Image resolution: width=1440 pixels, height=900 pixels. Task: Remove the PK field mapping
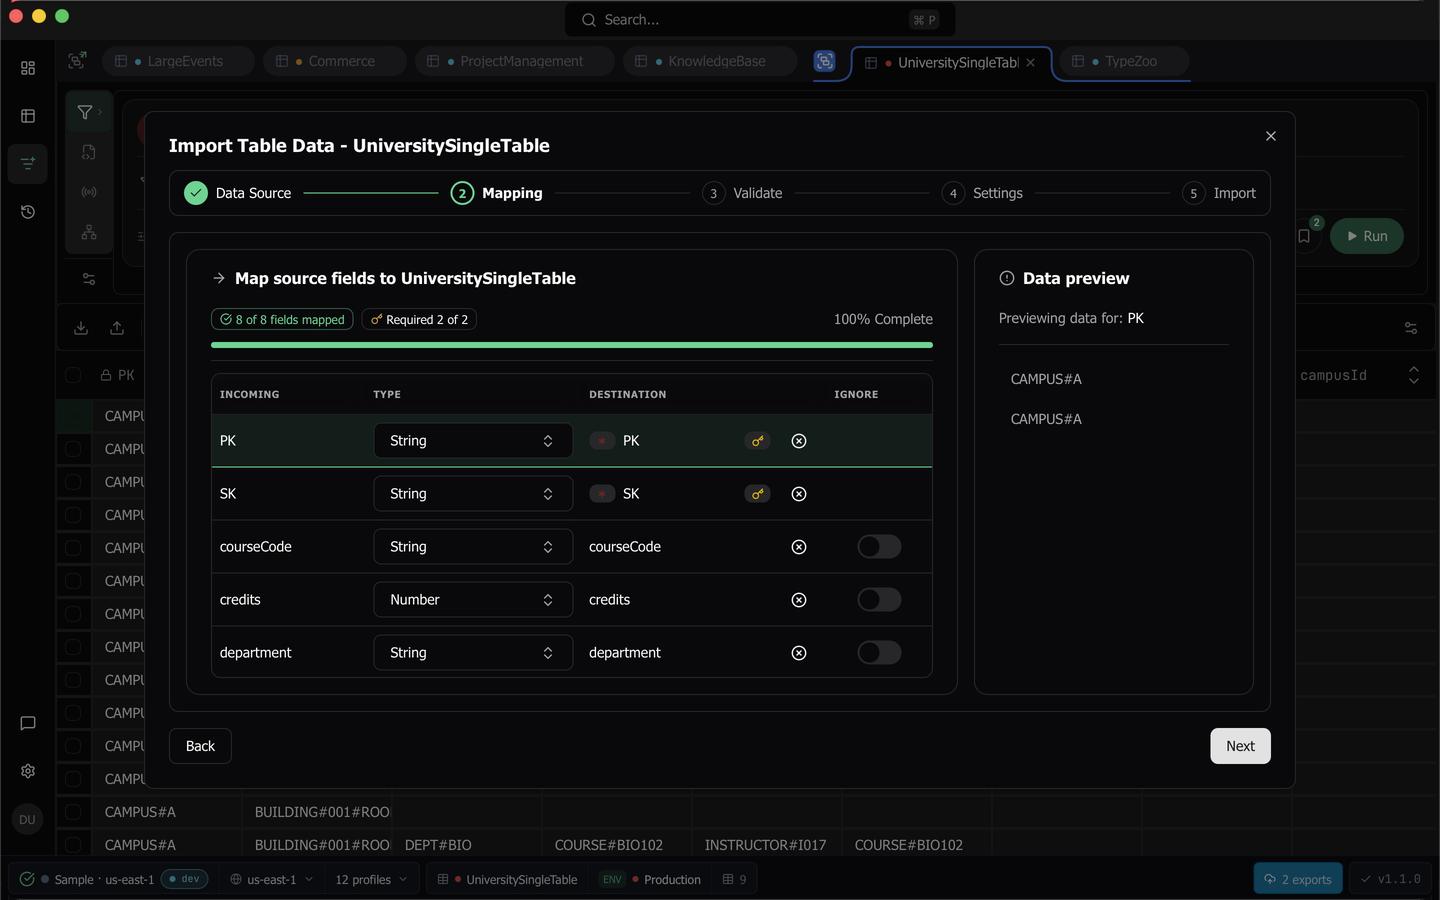[799, 441]
